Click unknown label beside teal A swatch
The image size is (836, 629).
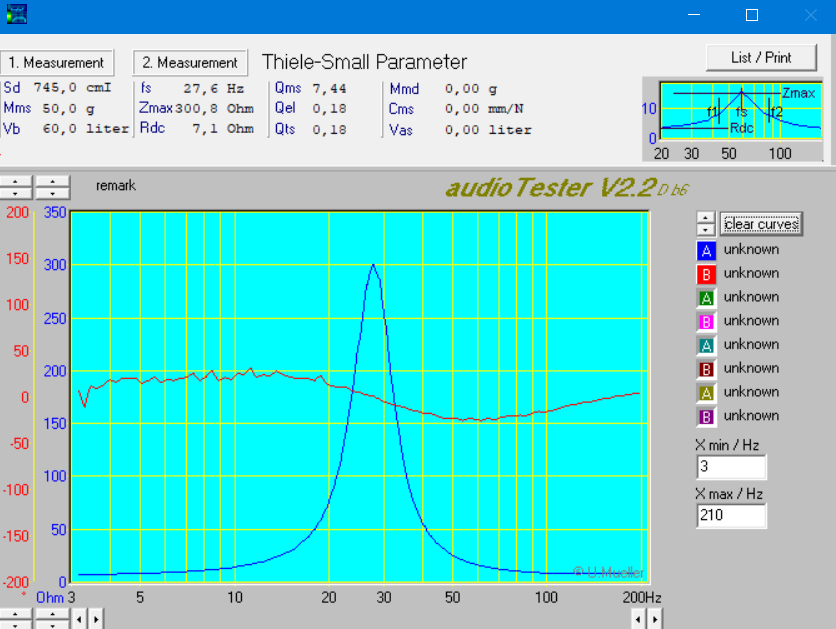pos(751,344)
